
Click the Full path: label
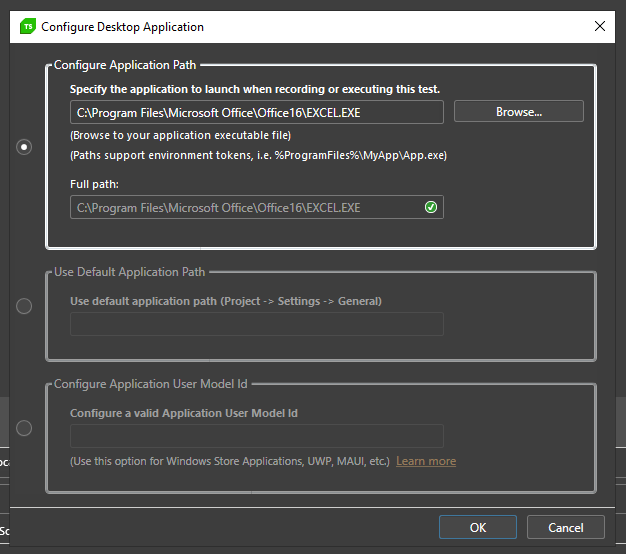click(x=94, y=185)
